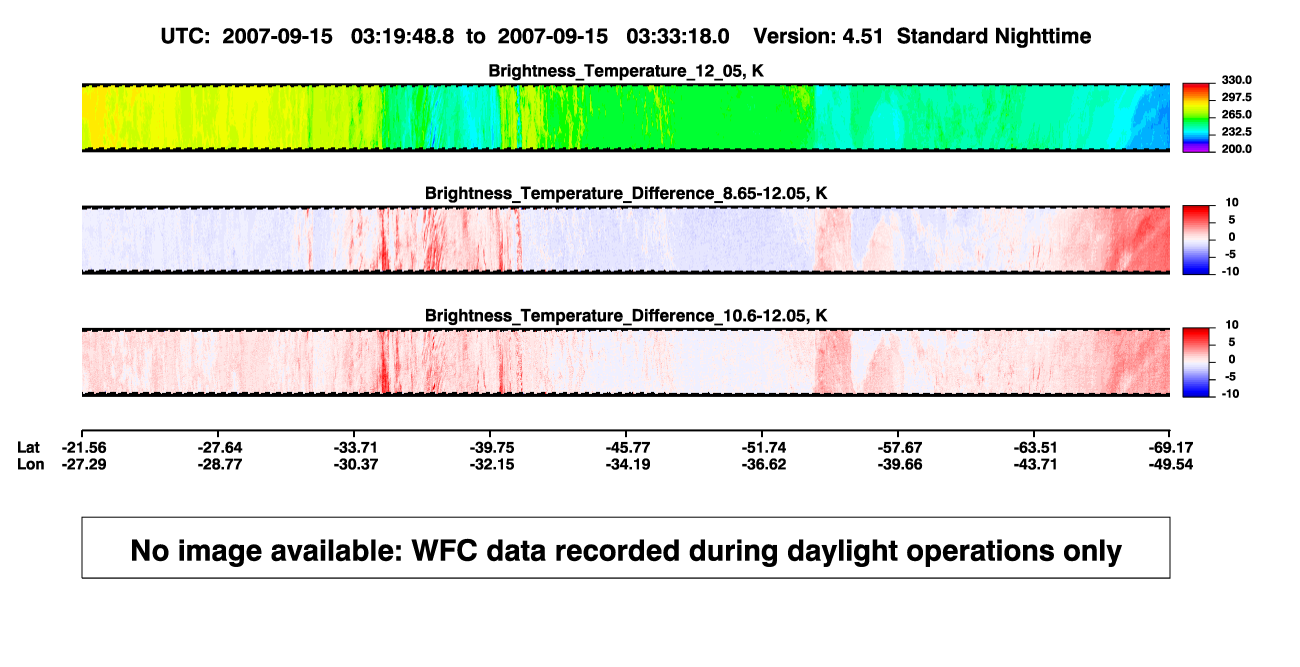Click the UTC end time 03:33:18.0
1300x667 pixels.
click(x=677, y=36)
